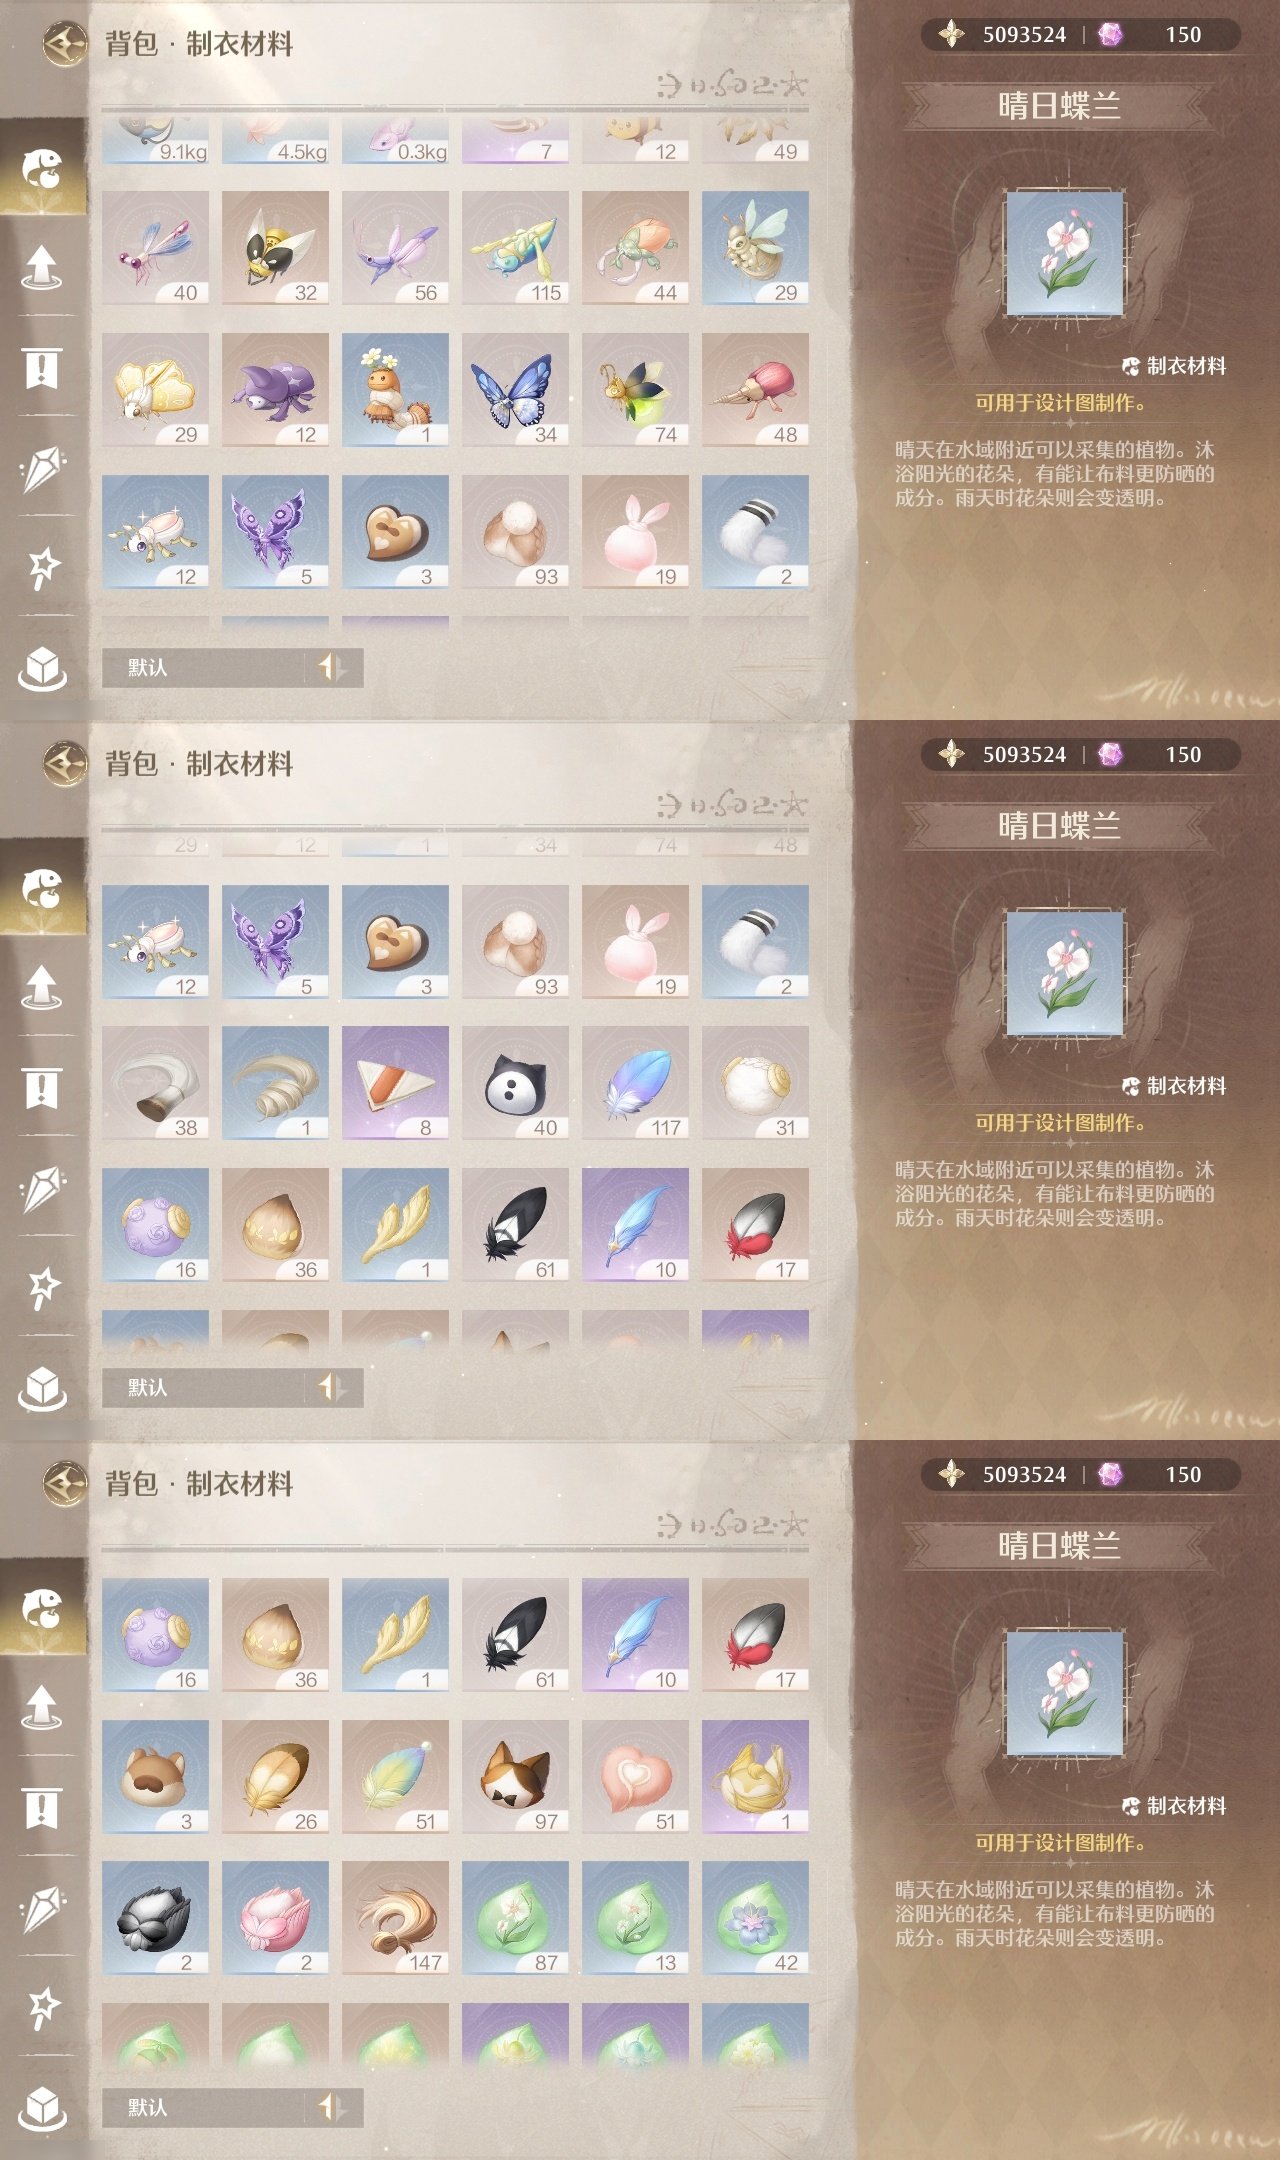Open the 默认 sort dropdown in topmost backpack view
This screenshot has width=1280, height=2160.
(x=204, y=667)
